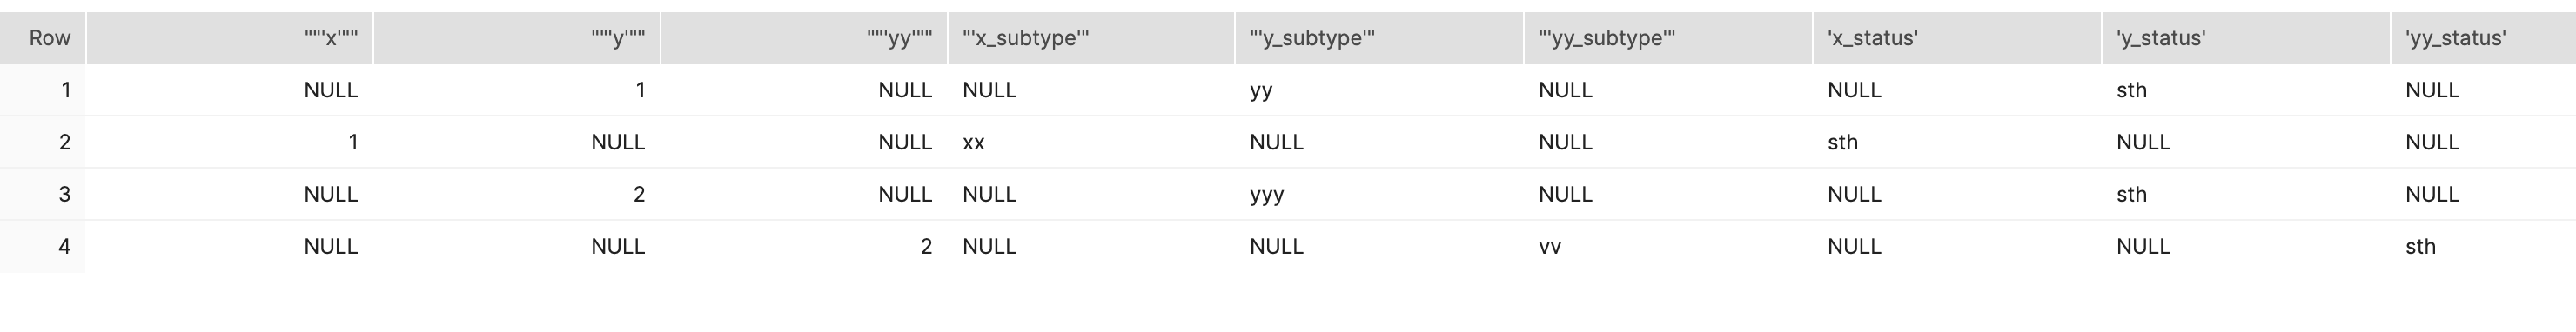The width and height of the screenshot is (2576, 332).
Task: Click the x_subtype column header
Action: click(x=1091, y=38)
